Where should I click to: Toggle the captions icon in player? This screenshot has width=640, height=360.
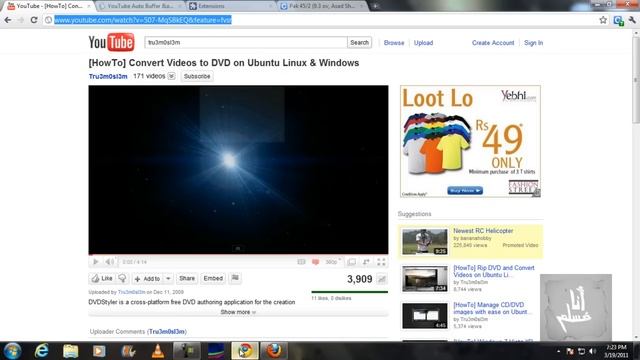301,262
